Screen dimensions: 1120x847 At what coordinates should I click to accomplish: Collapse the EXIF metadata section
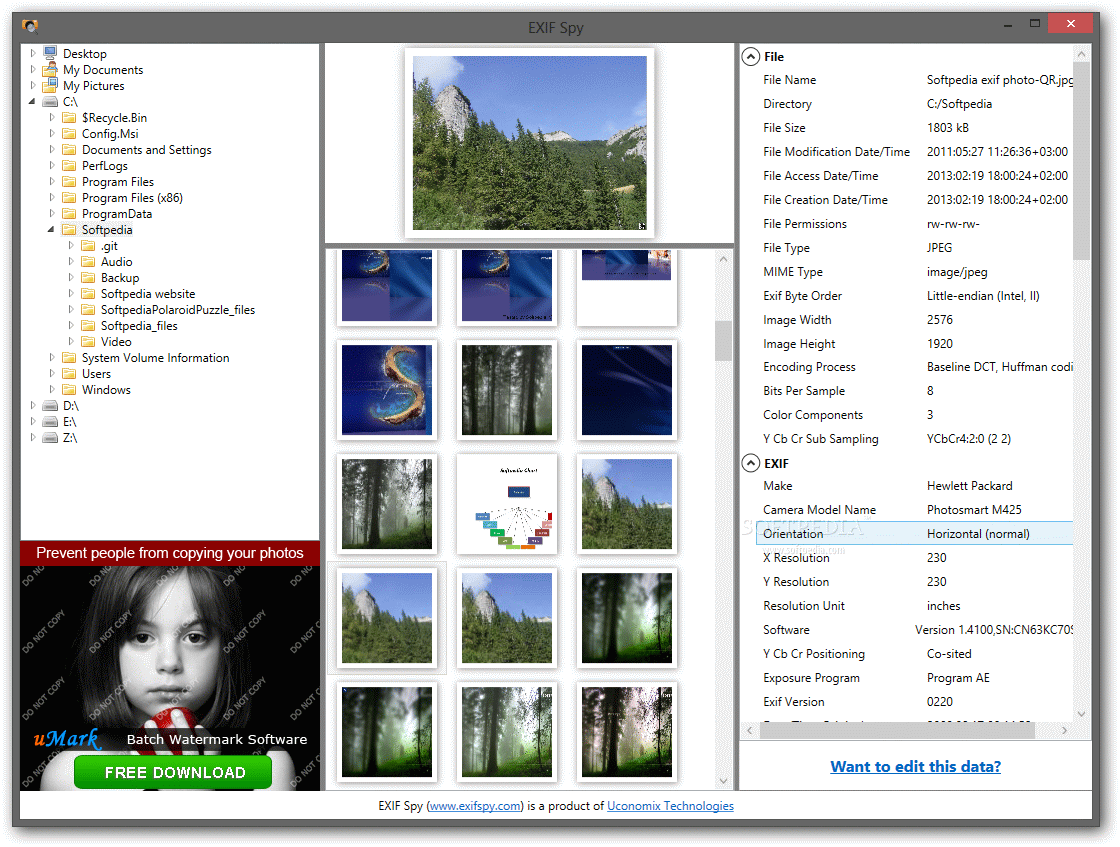point(751,463)
